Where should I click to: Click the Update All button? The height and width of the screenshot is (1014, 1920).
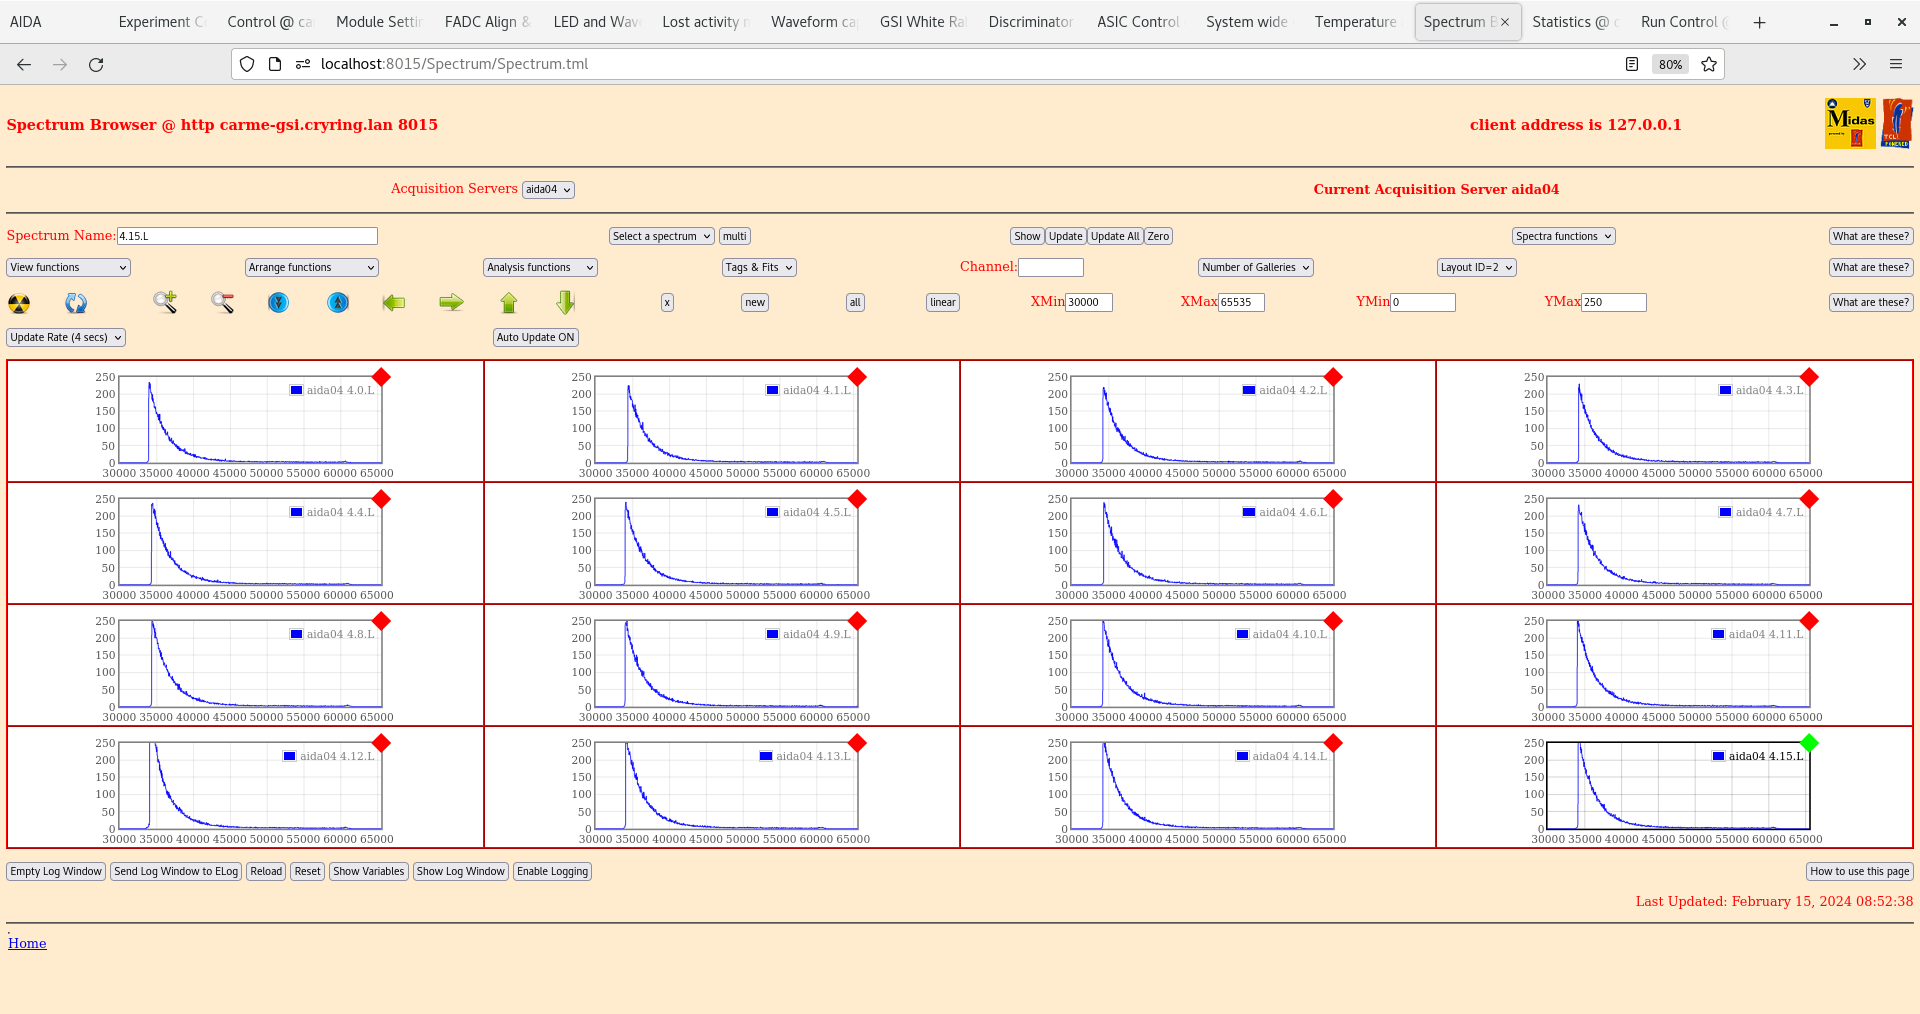coord(1114,237)
